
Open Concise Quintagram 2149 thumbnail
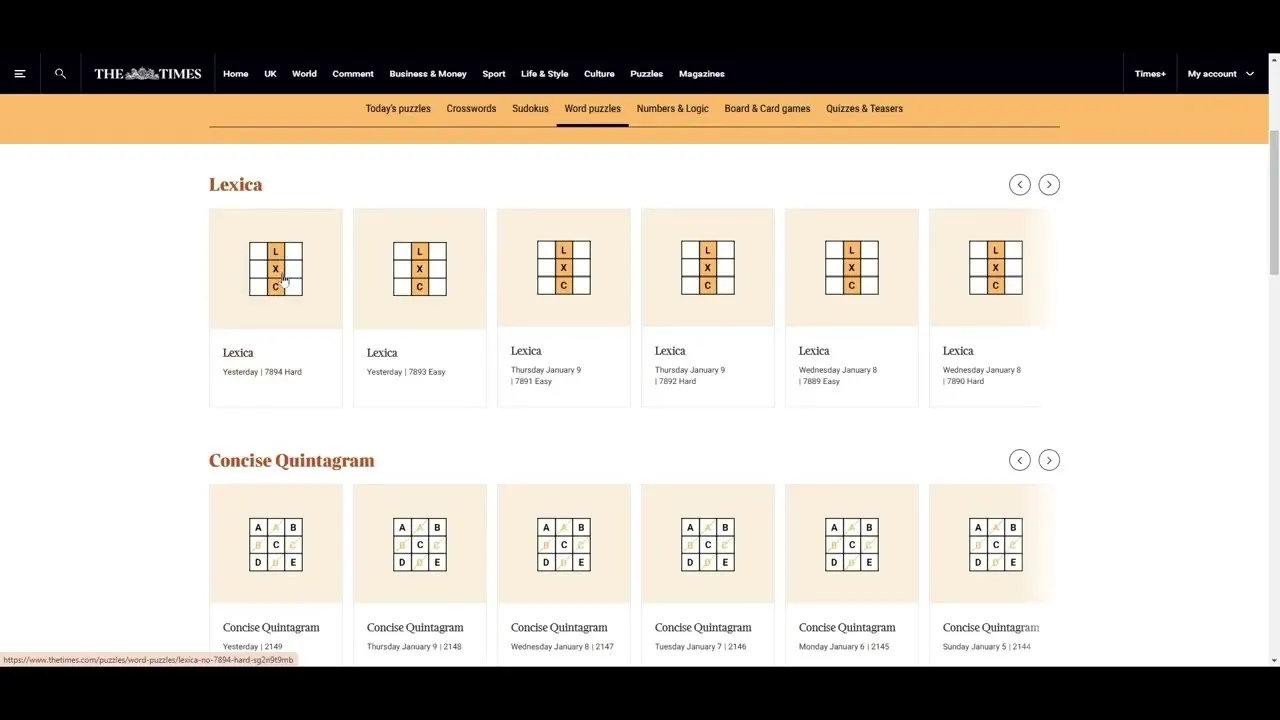(x=276, y=544)
